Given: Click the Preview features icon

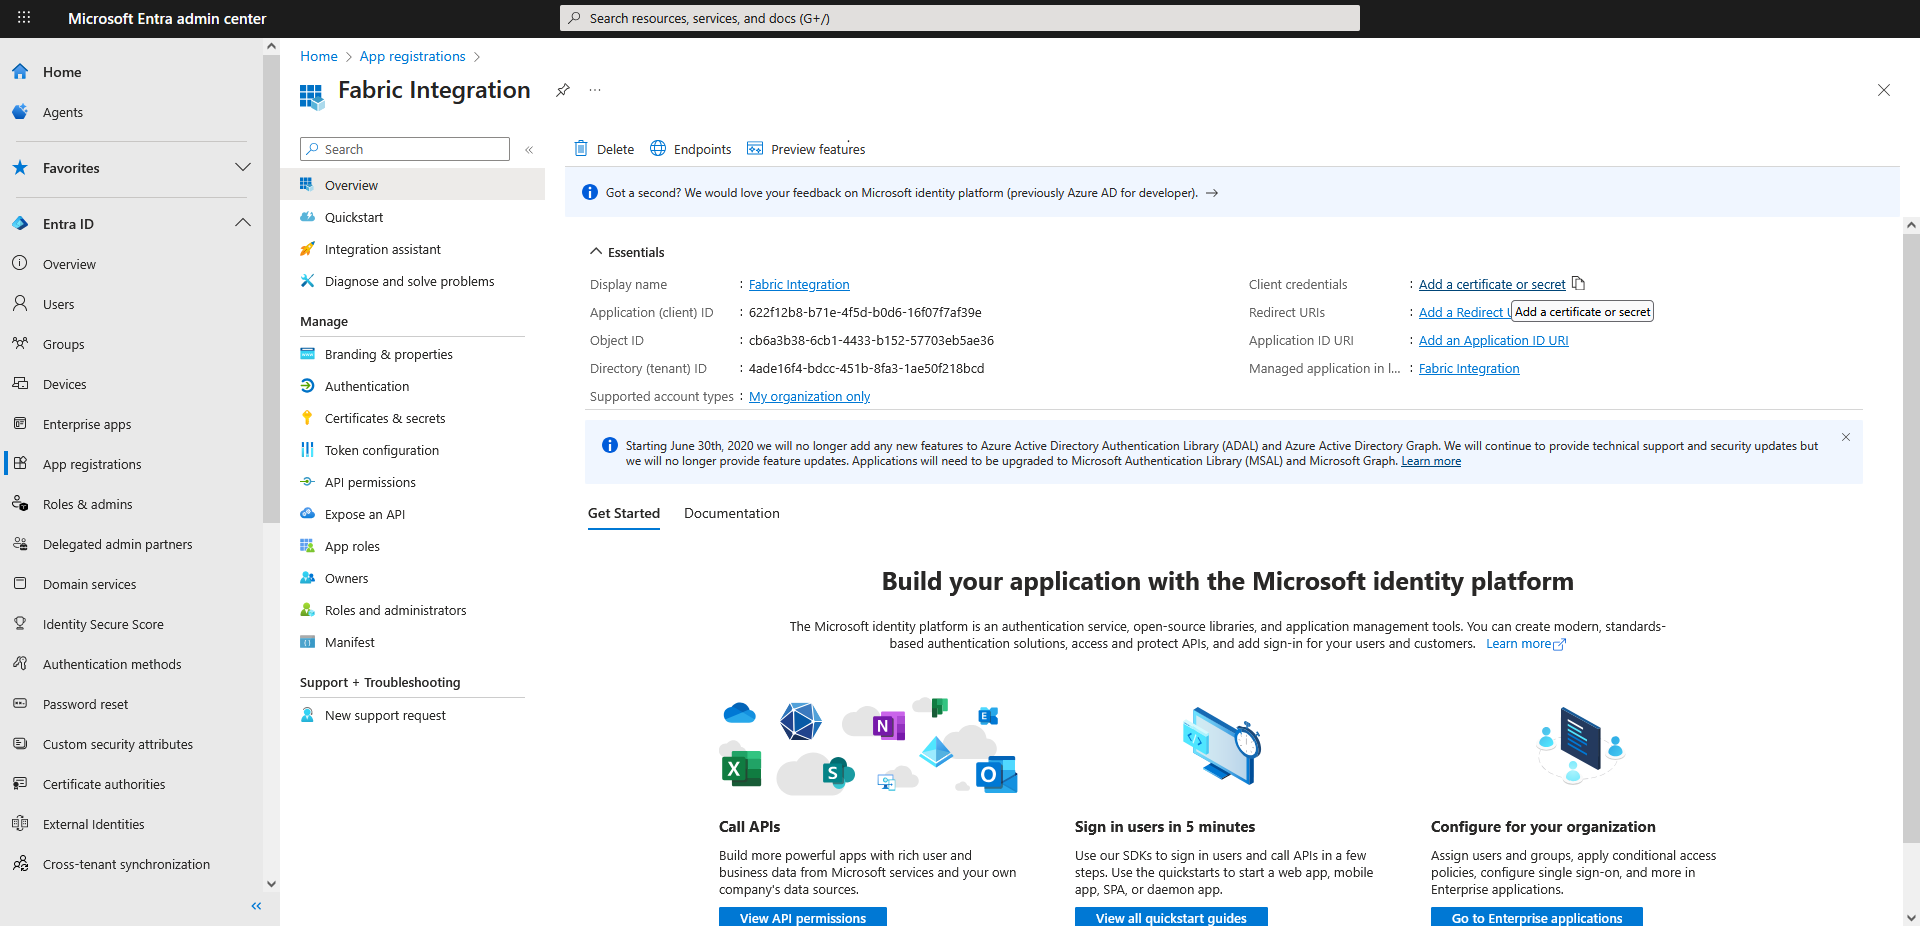Looking at the screenshot, I should [x=755, y=149].
